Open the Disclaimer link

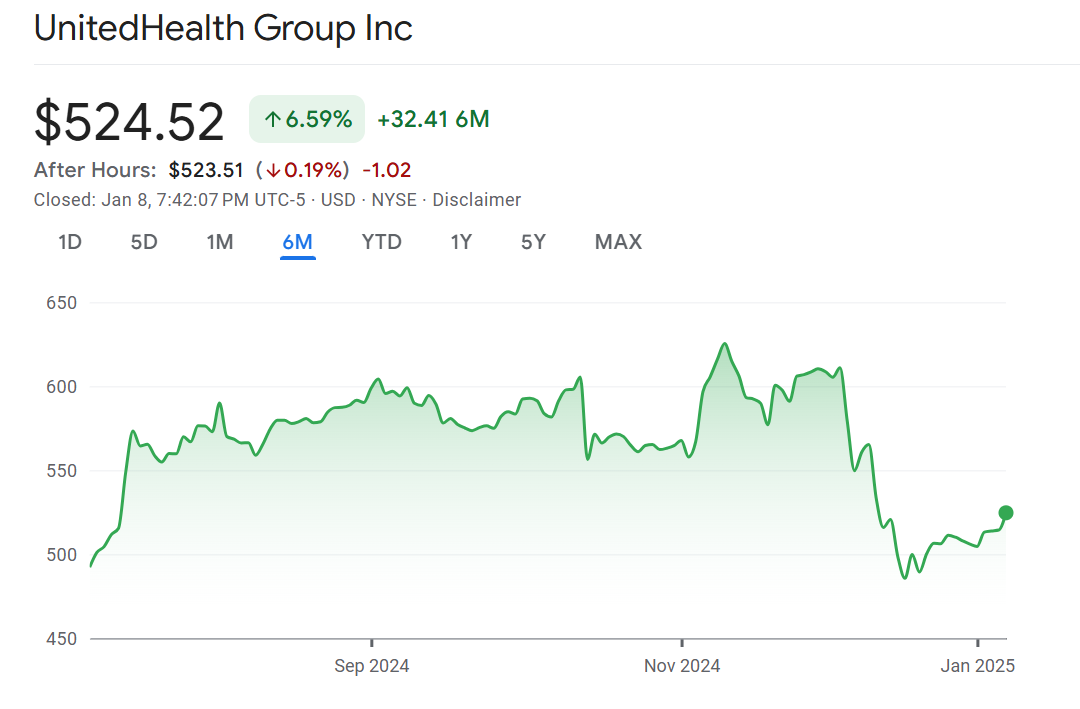tap(476, 200)
